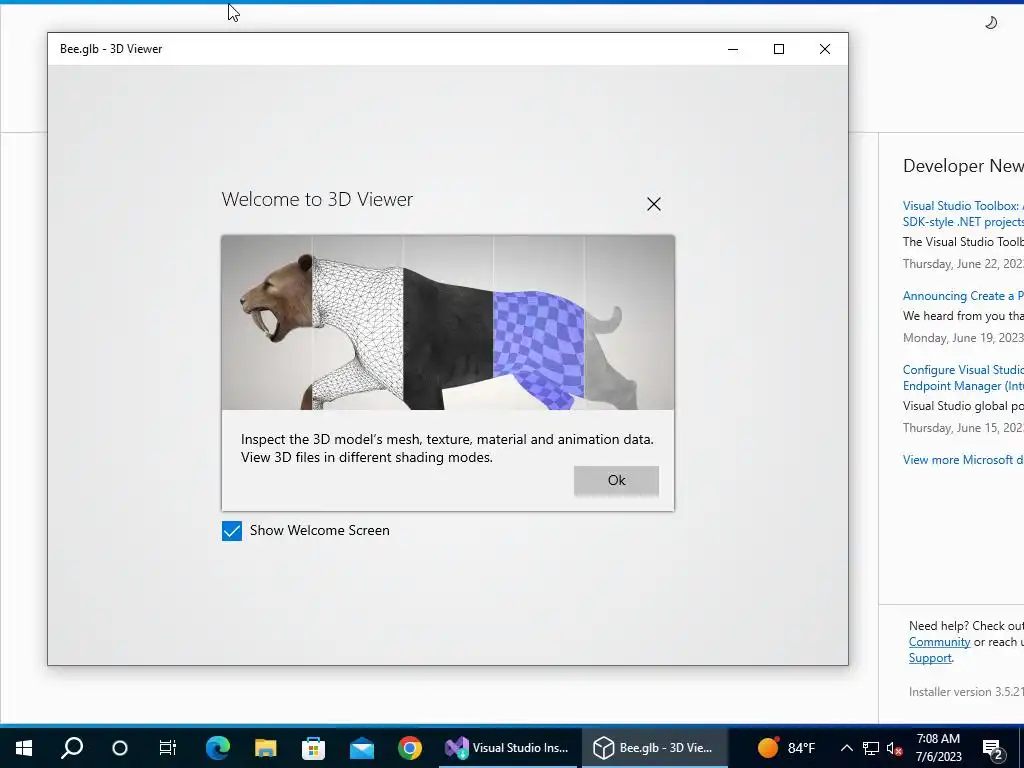Screen dimensions: 1024x768
Task: Click Developer News heading
Action: click(963, 166)
